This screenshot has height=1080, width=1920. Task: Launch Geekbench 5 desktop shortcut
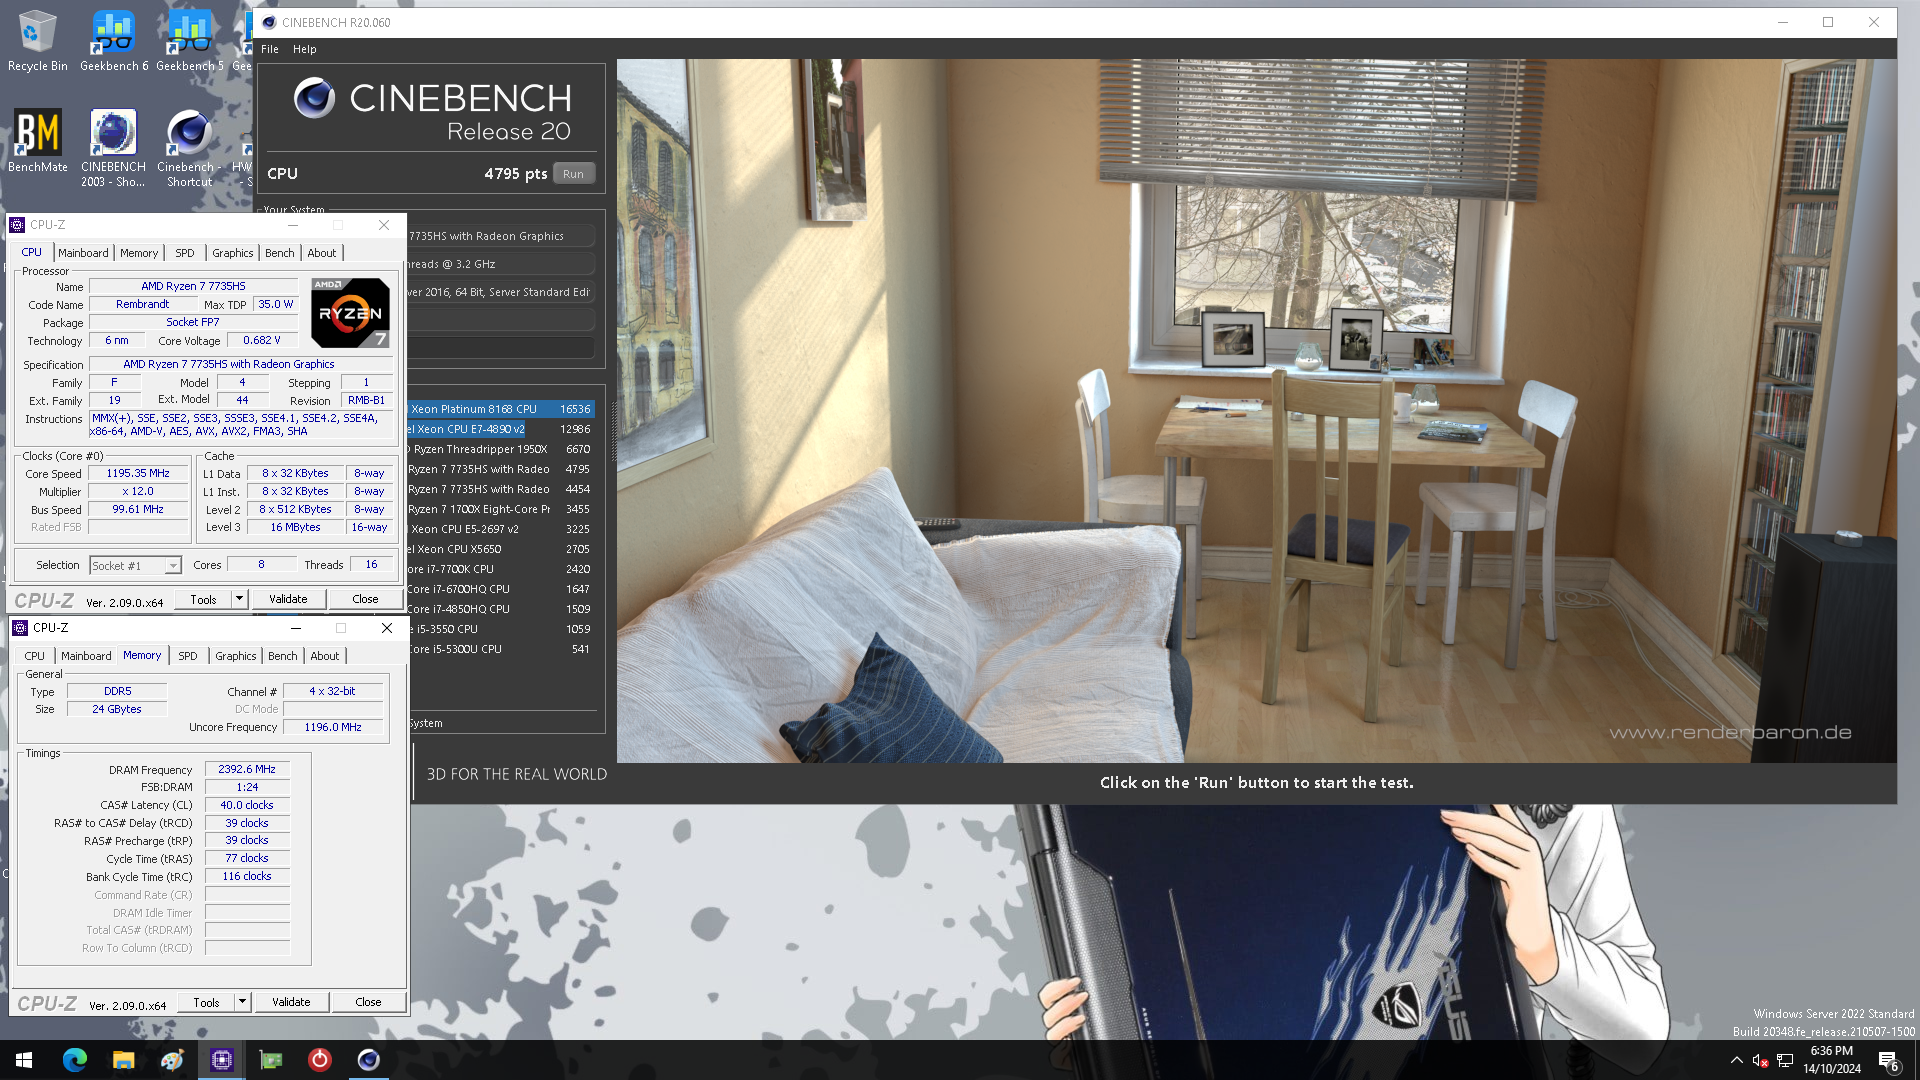[x=190, y=41]
